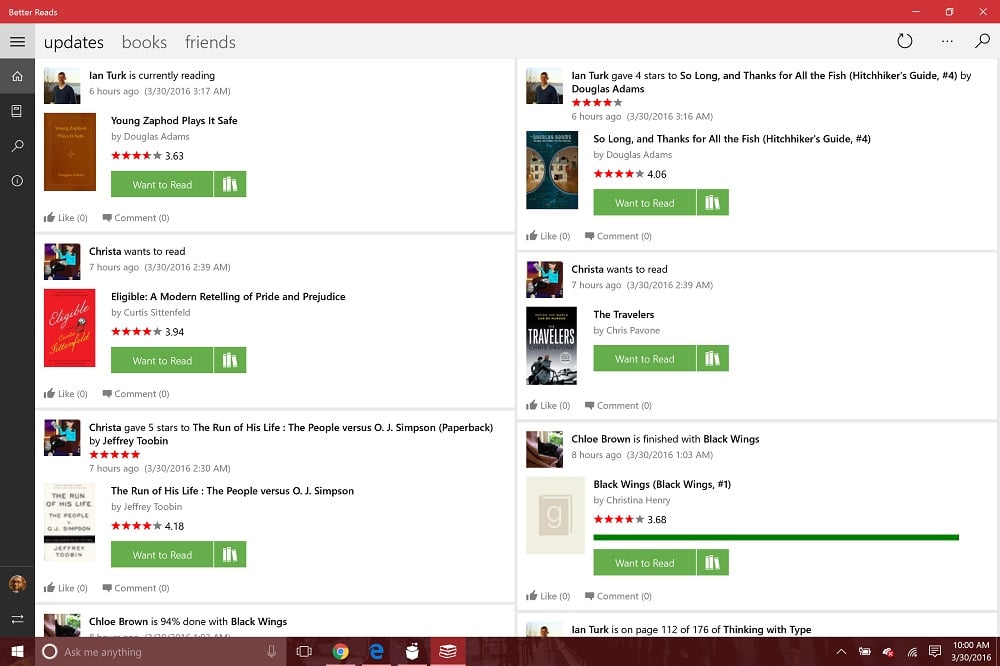Like Ian Turk's currently reading update
The image size is (1000, 666).
(66, 218)
